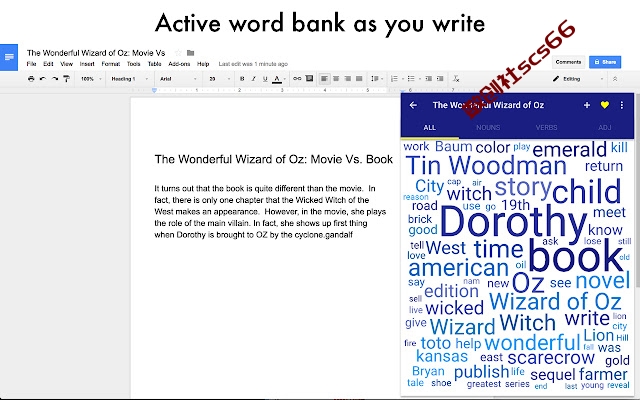Viewport: 640px width, 400px height.
Task: Insert a comment
Action: [309, 78]
